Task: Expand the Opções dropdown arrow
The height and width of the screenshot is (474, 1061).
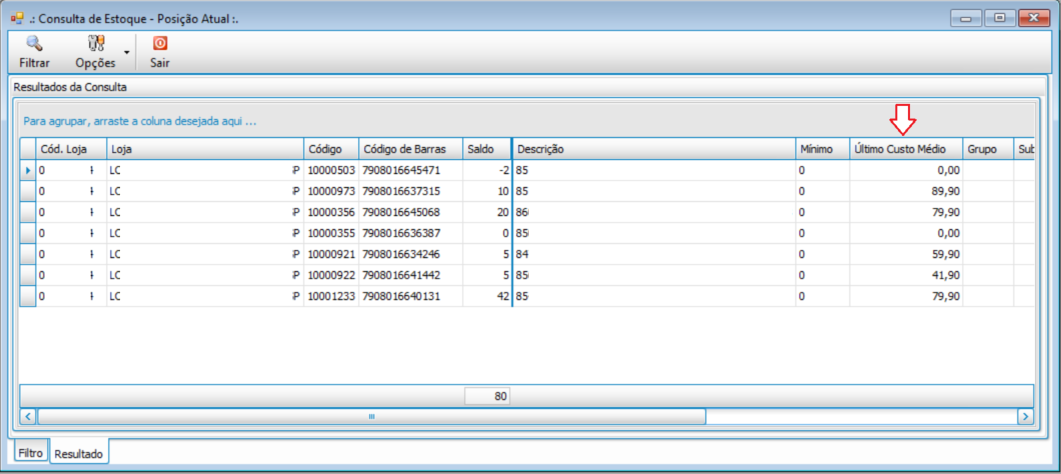Action: click(127, 52)
